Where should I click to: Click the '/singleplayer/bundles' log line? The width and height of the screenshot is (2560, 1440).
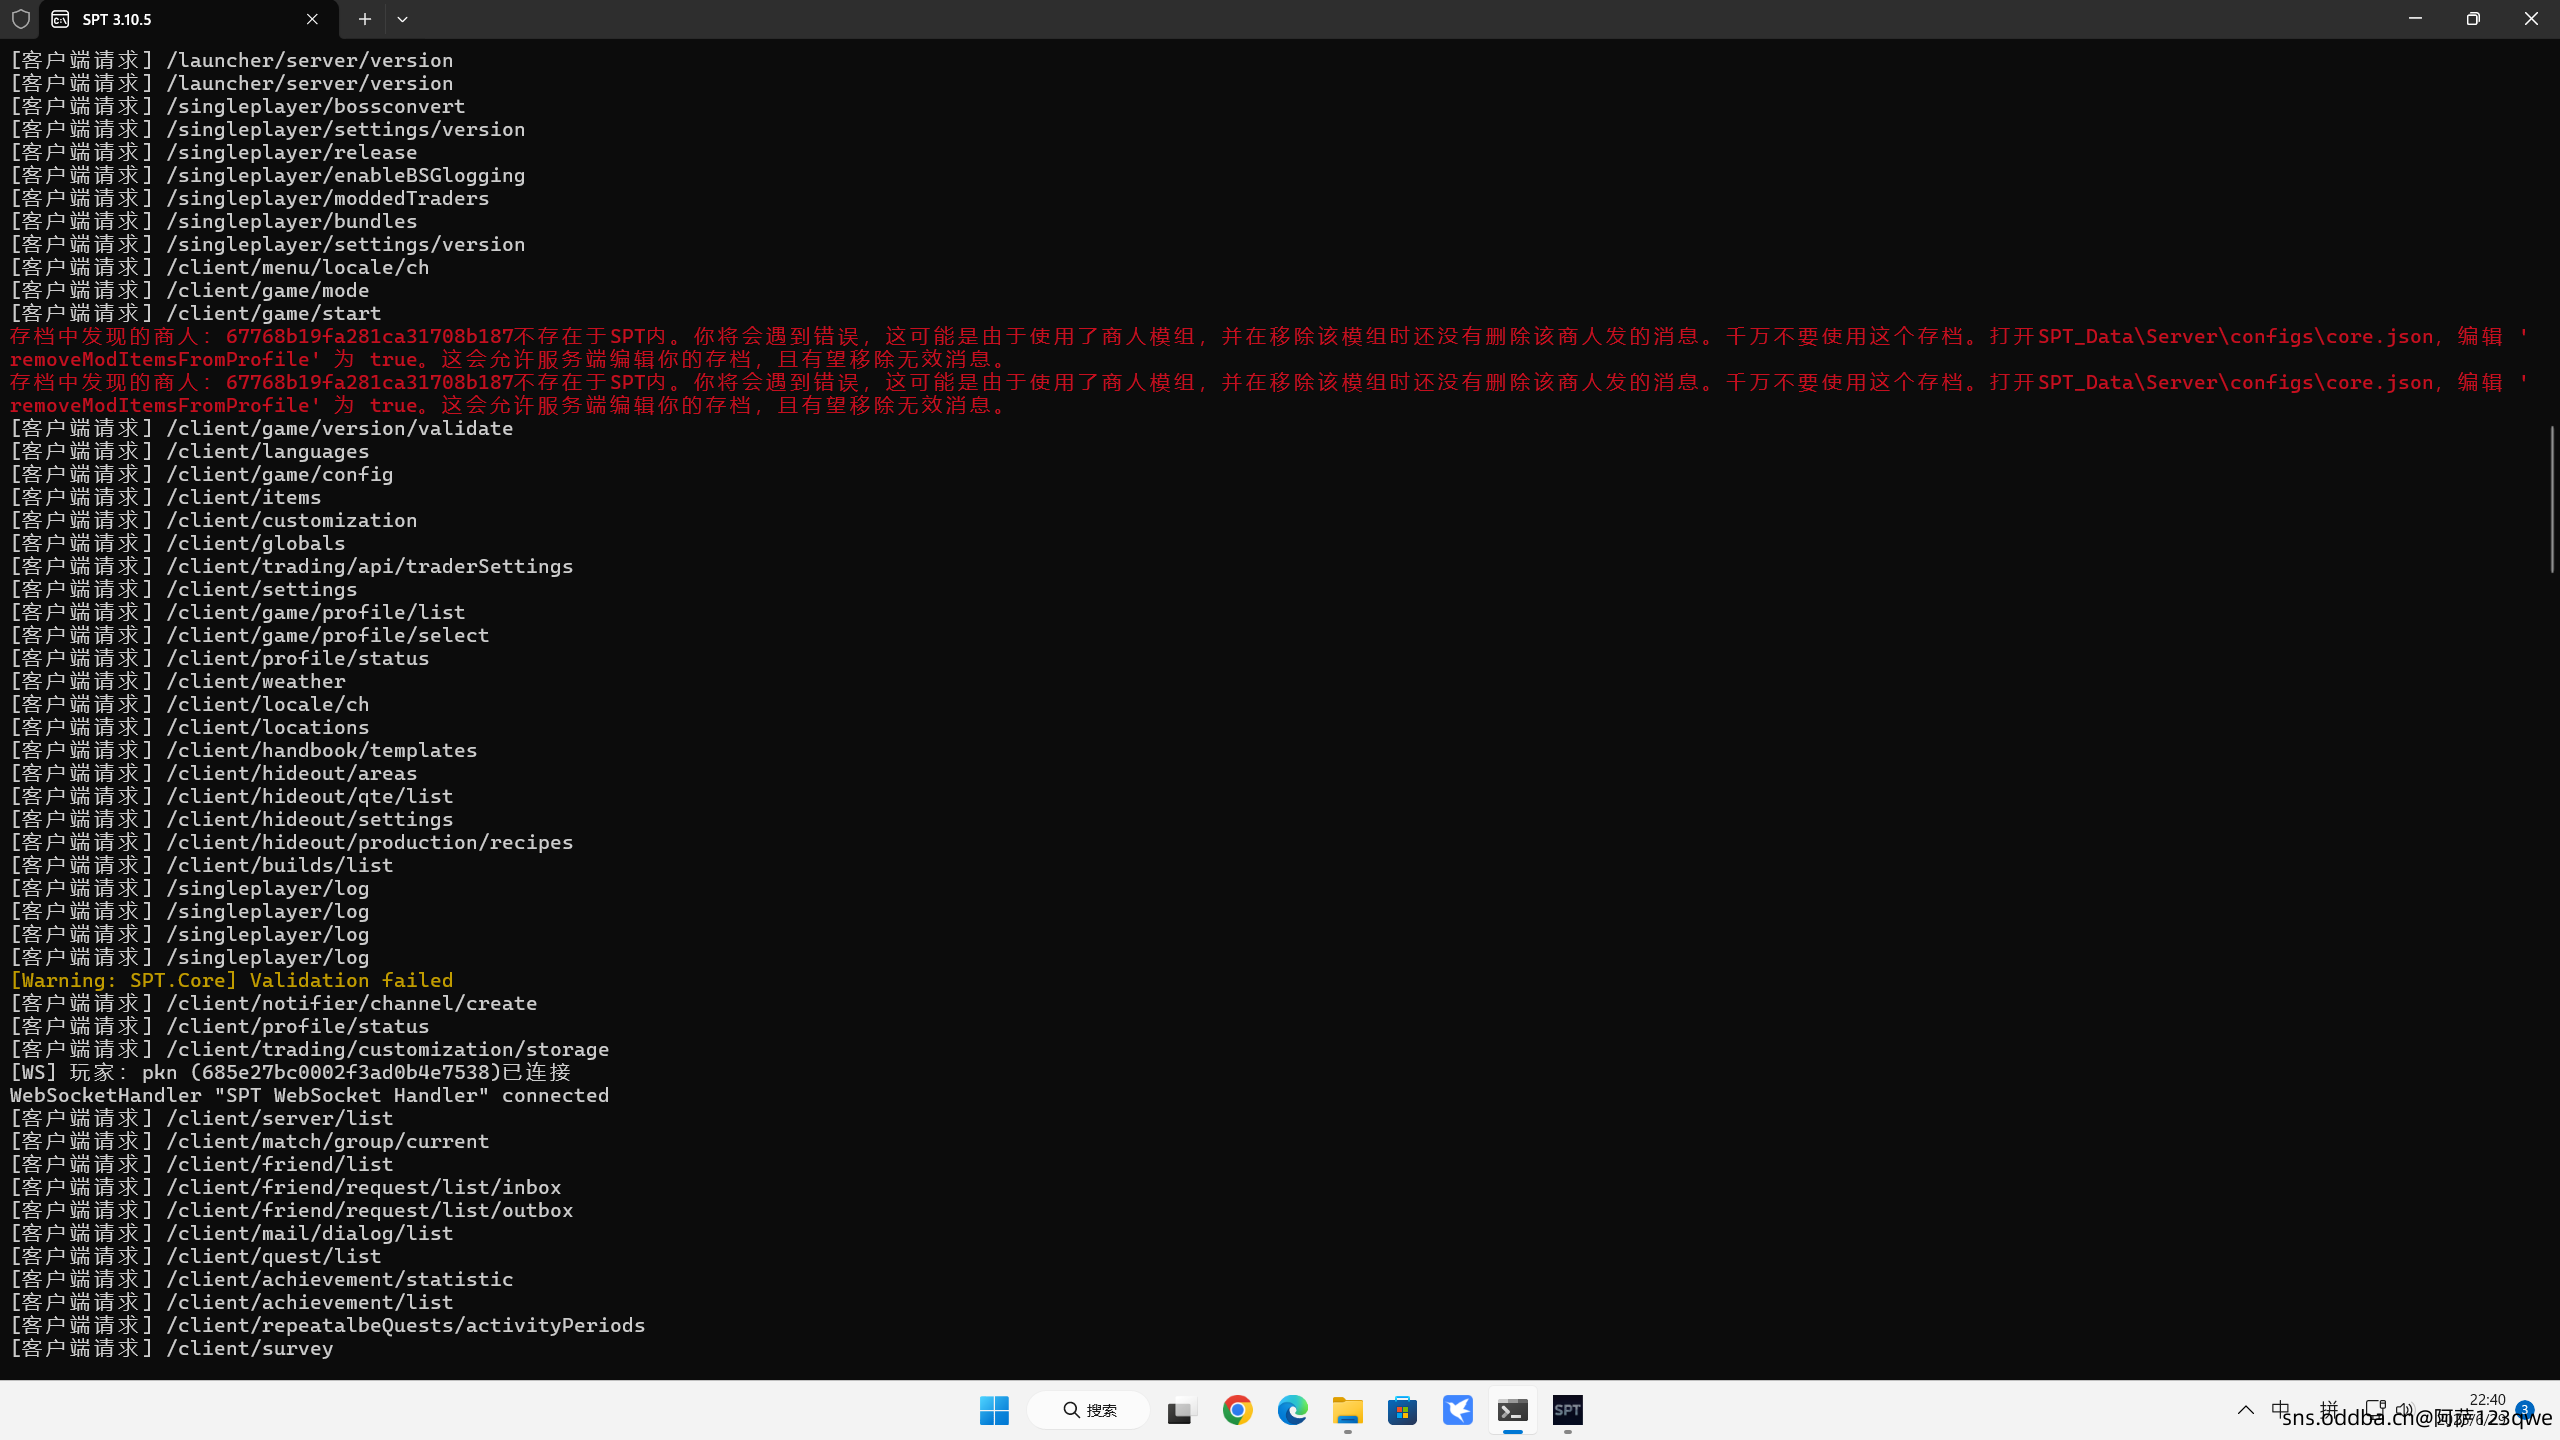[214, 221]
